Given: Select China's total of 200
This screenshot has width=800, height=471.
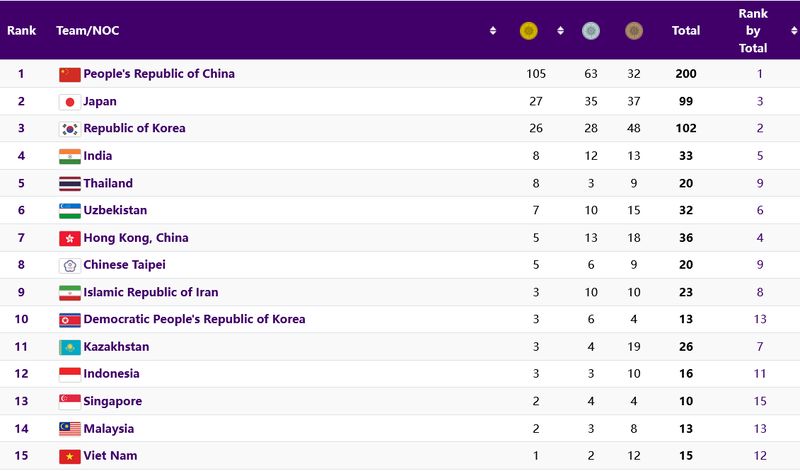Looking at the screenshot, I should (686, 73).
